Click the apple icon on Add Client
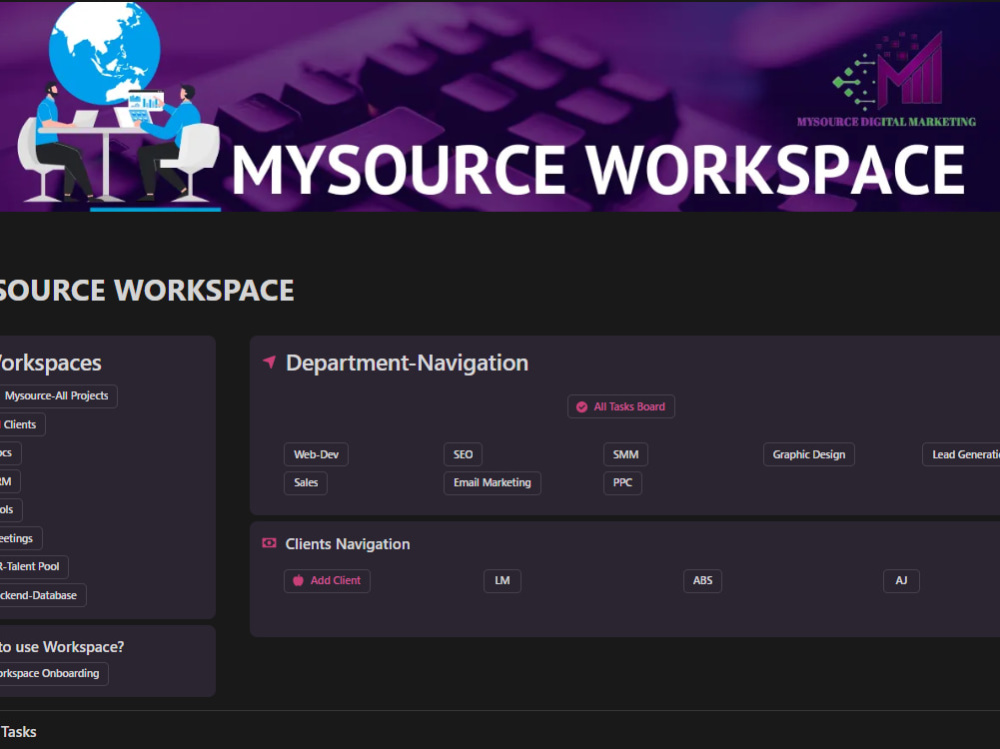This screenshot has width=1000, height=749. point(298,581)
